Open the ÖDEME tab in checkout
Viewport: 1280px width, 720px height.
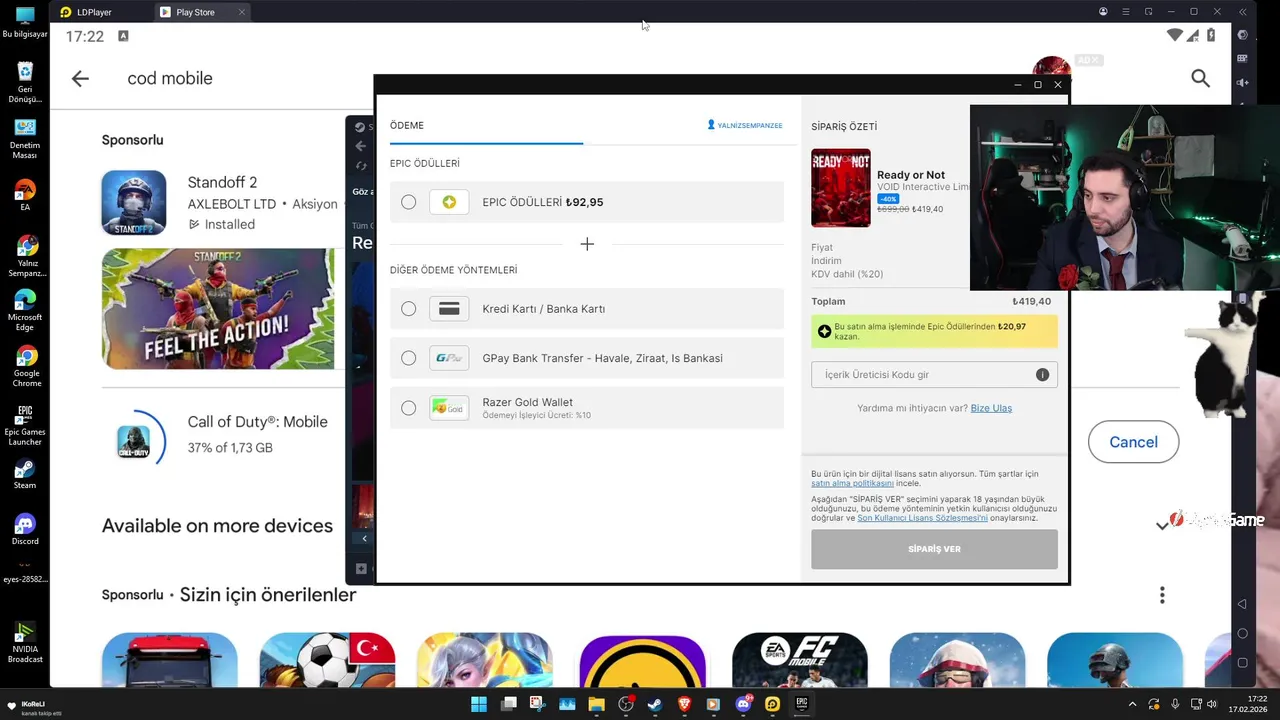pyautogui.click(x=407, y=125)
